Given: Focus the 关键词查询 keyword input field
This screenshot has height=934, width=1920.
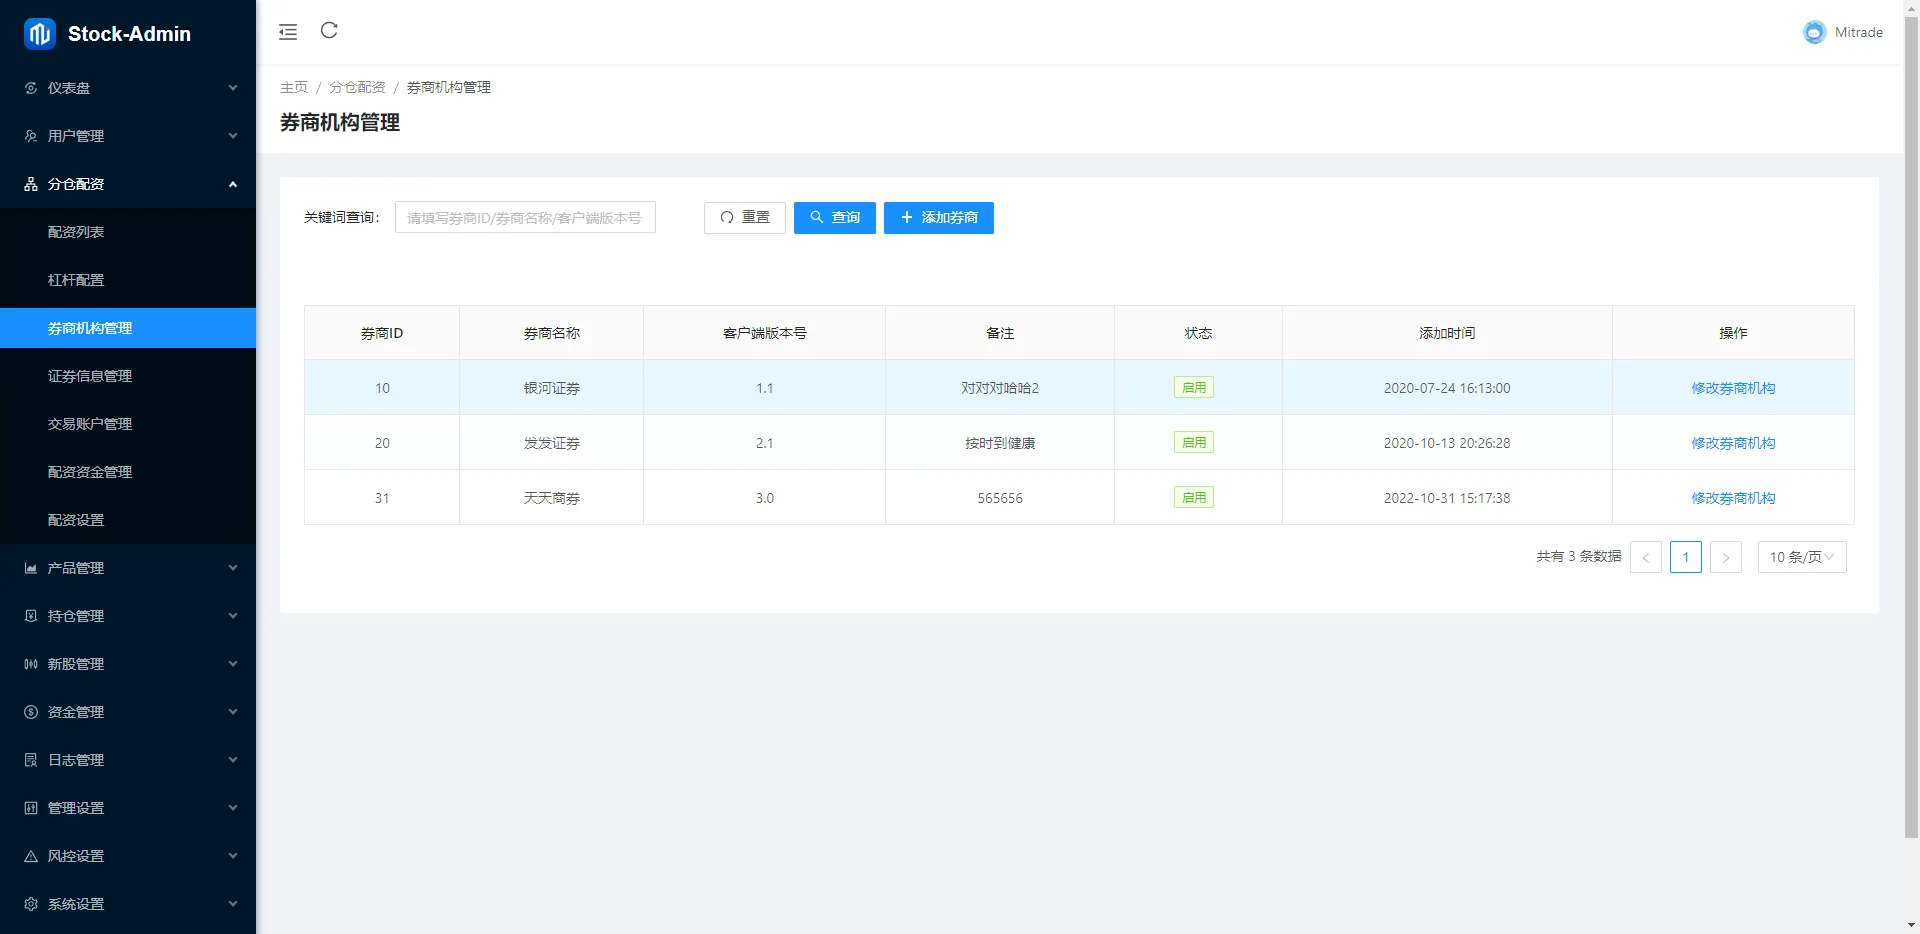Looking at the screenshot, I should [525, 218].
